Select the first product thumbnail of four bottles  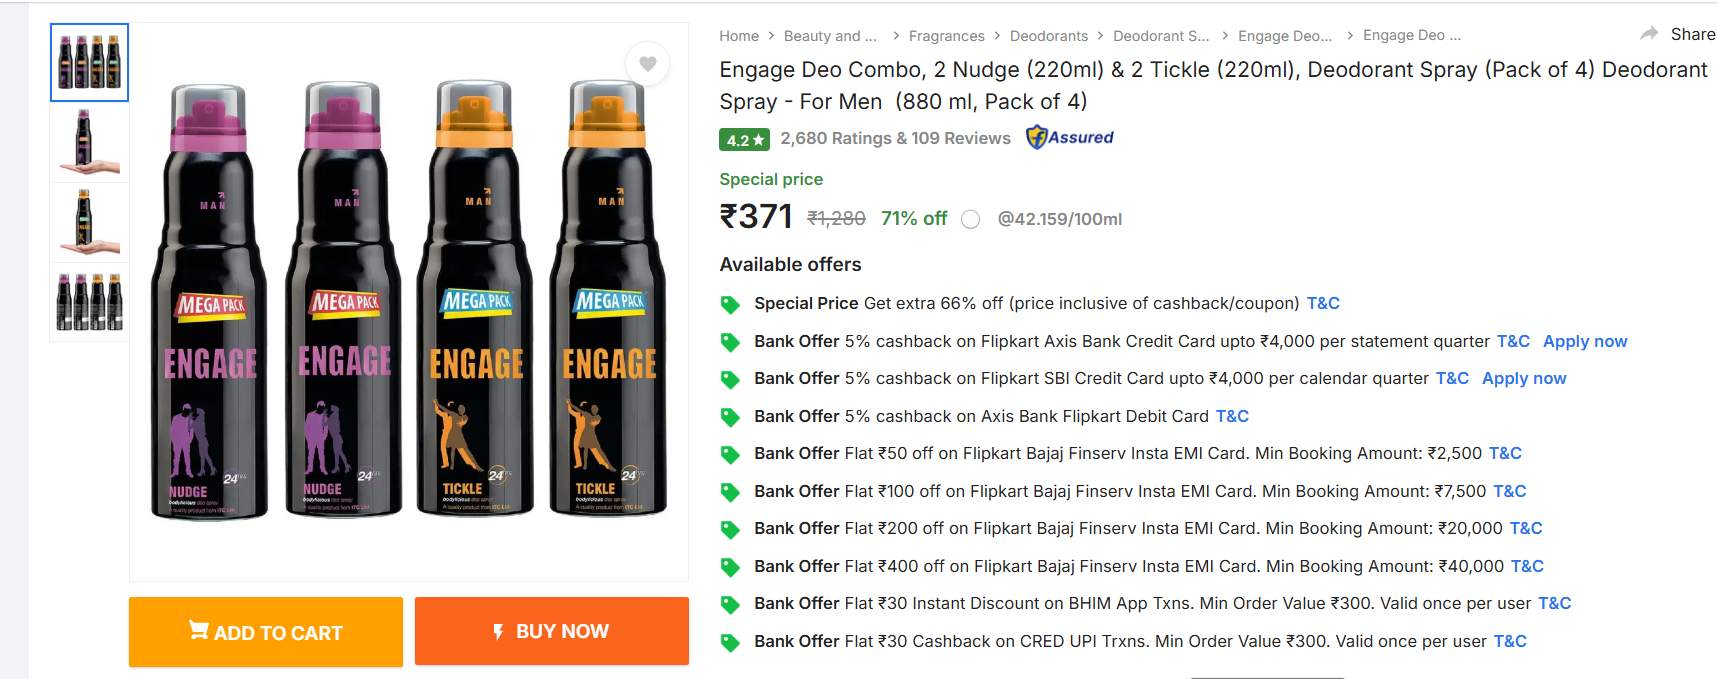[x=90, y=62]
